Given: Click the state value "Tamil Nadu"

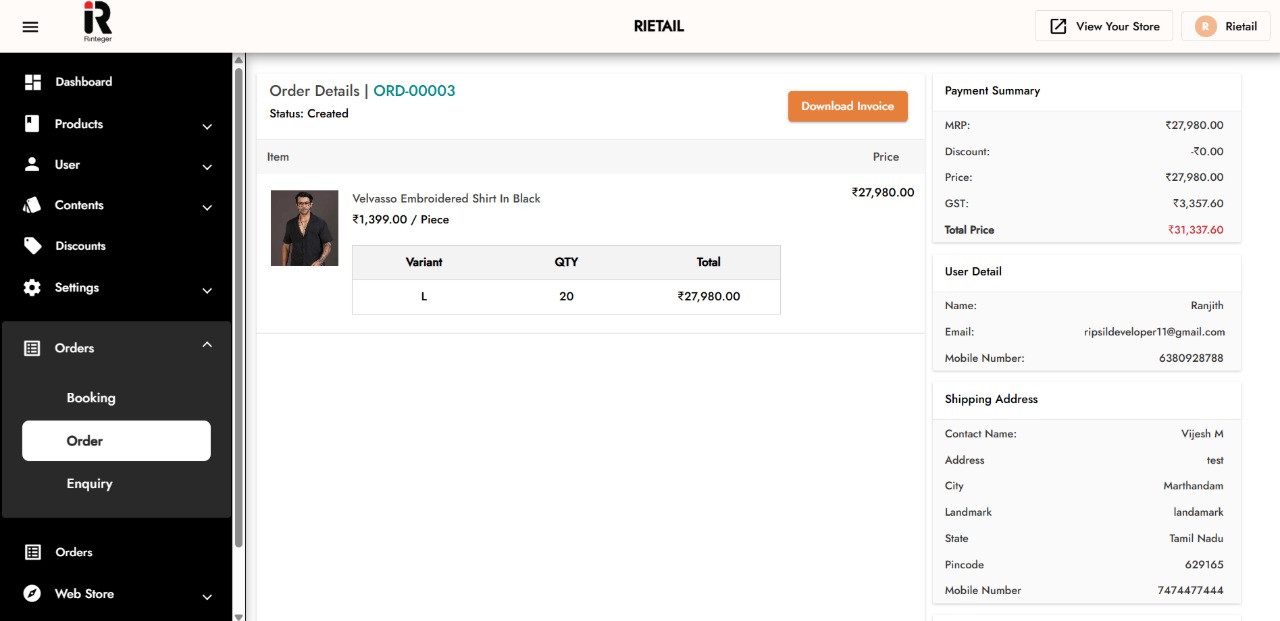Looking at the screenshot, I should pyautogui.click(x=1196, y=538).
